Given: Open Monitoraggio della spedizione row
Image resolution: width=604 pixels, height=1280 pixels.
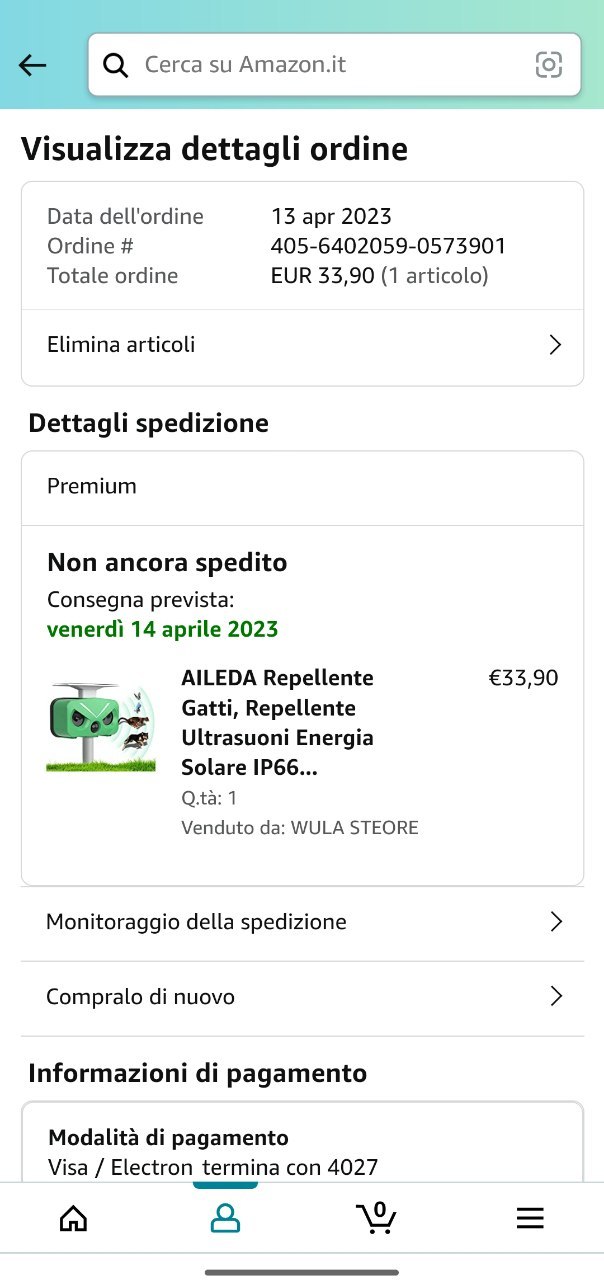Looking at the screenshot, I should 302,923.
